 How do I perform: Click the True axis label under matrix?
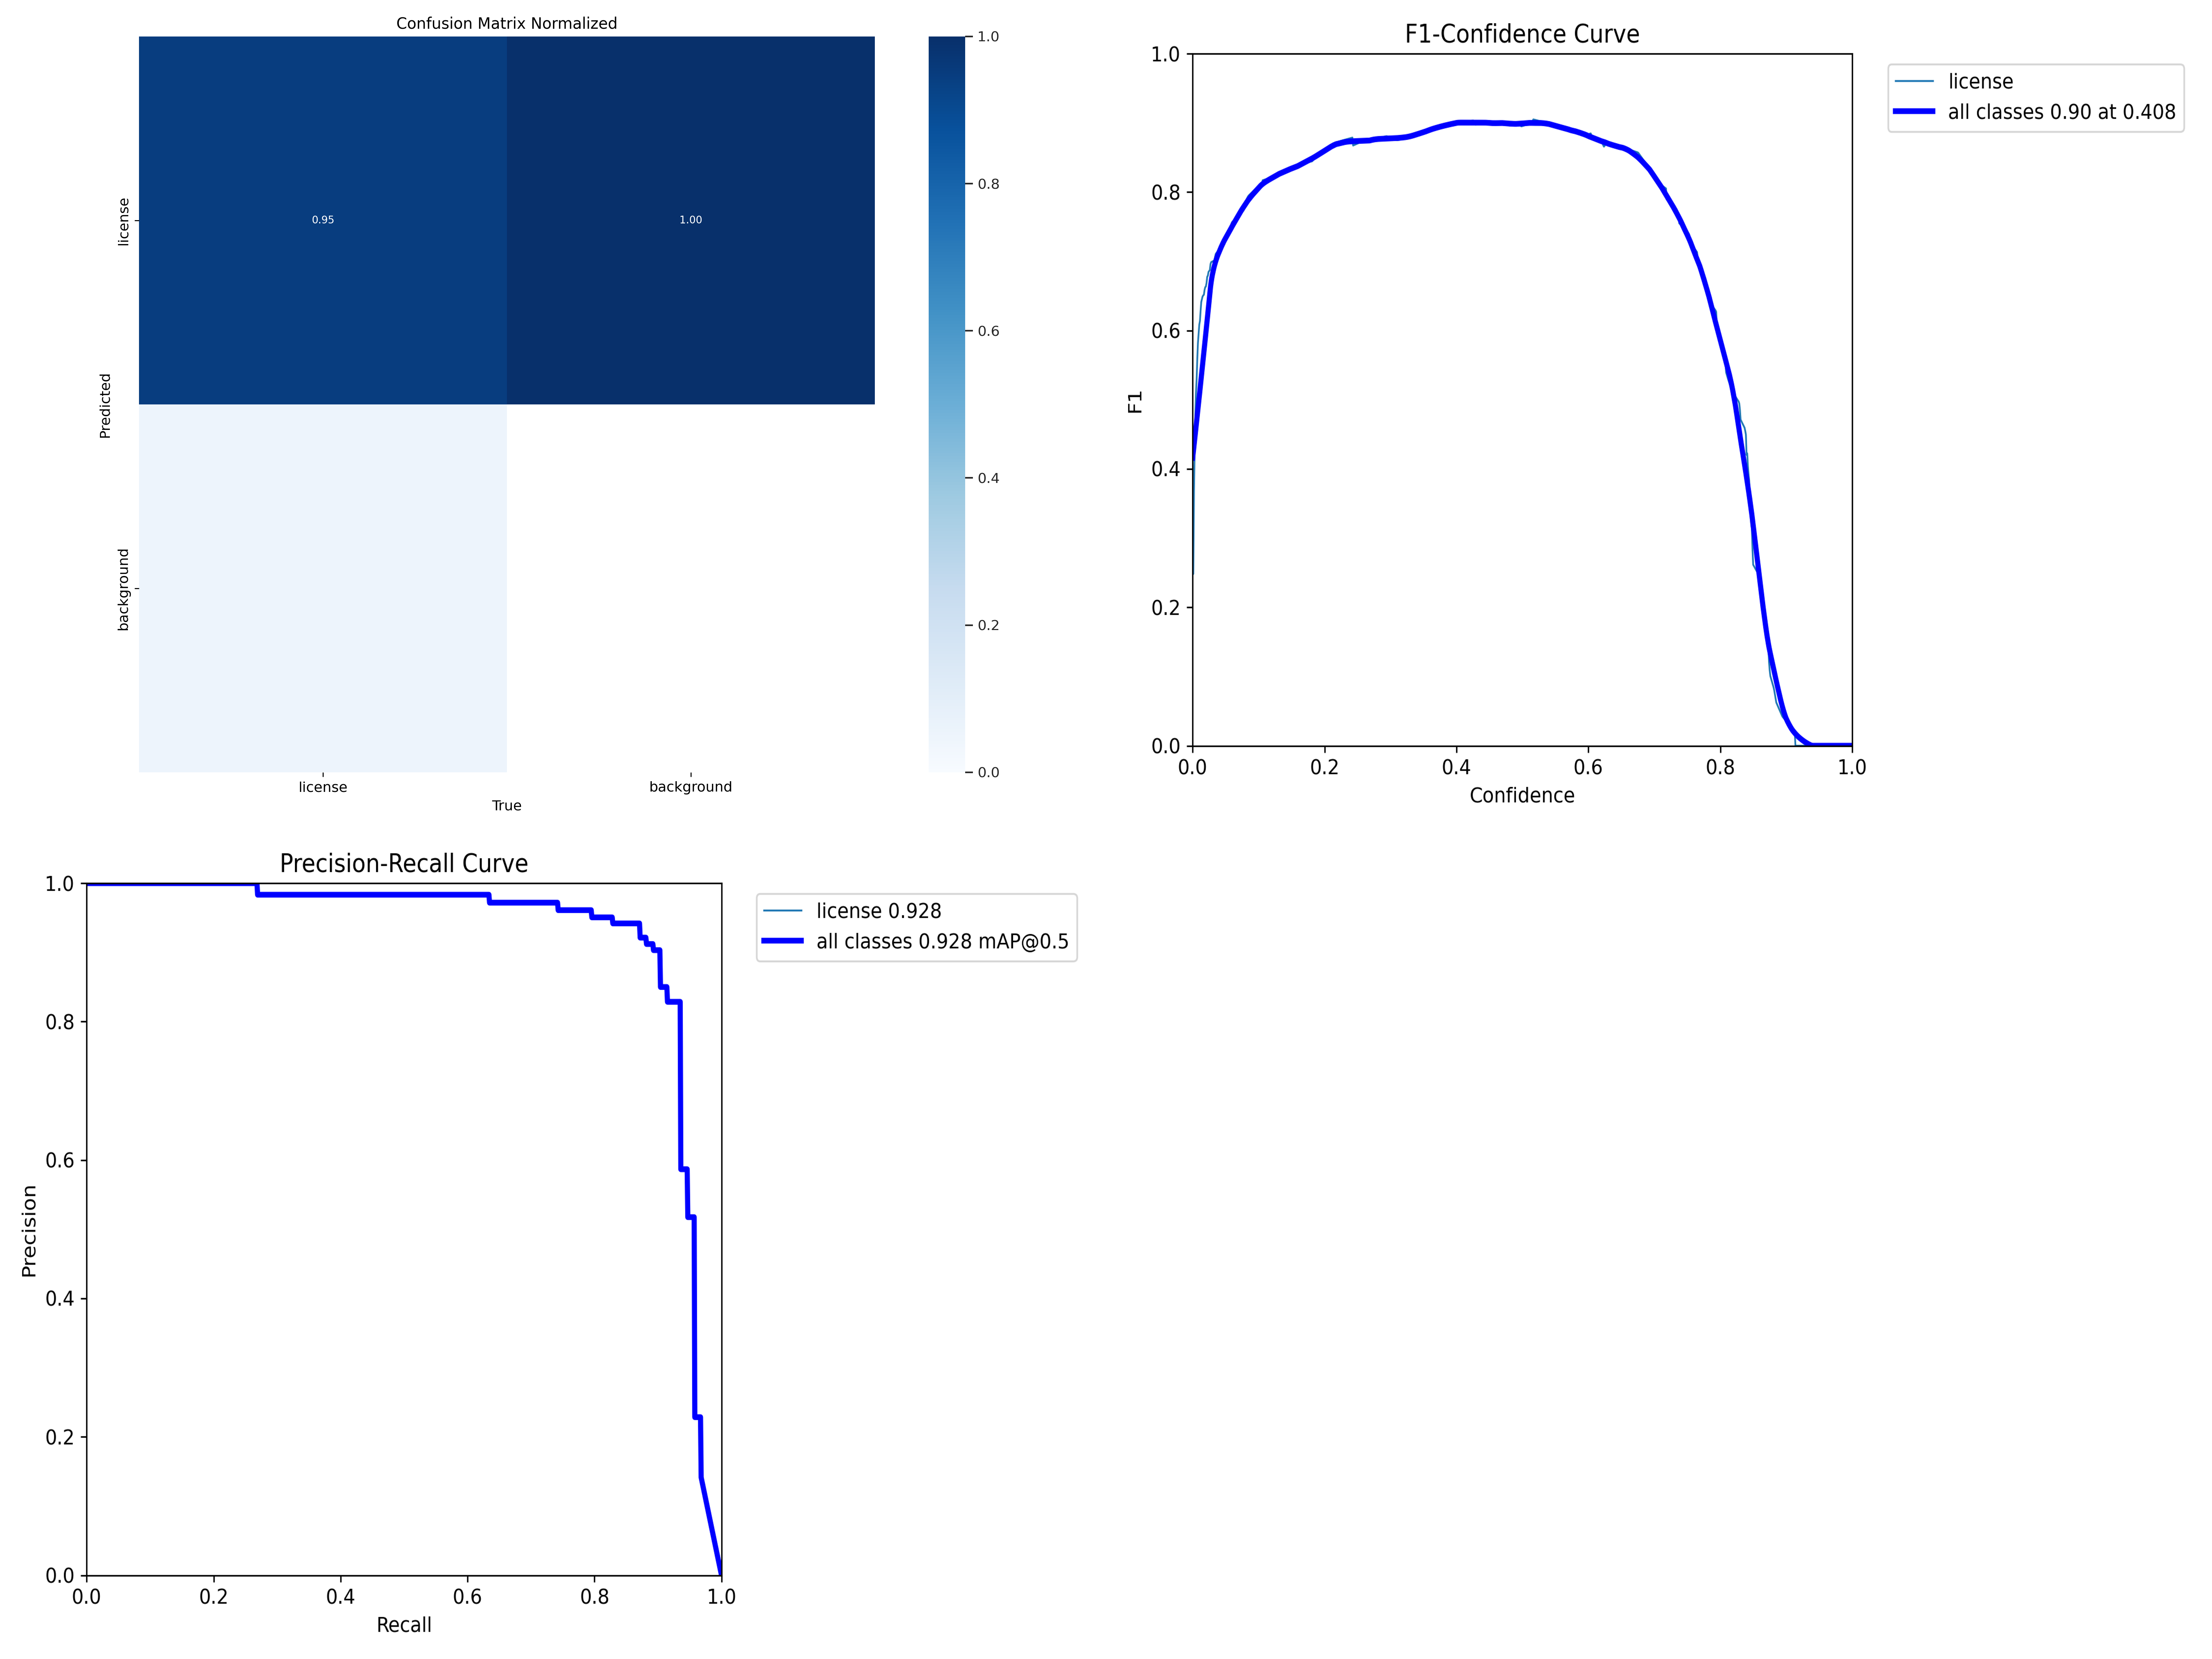[506, 806]
